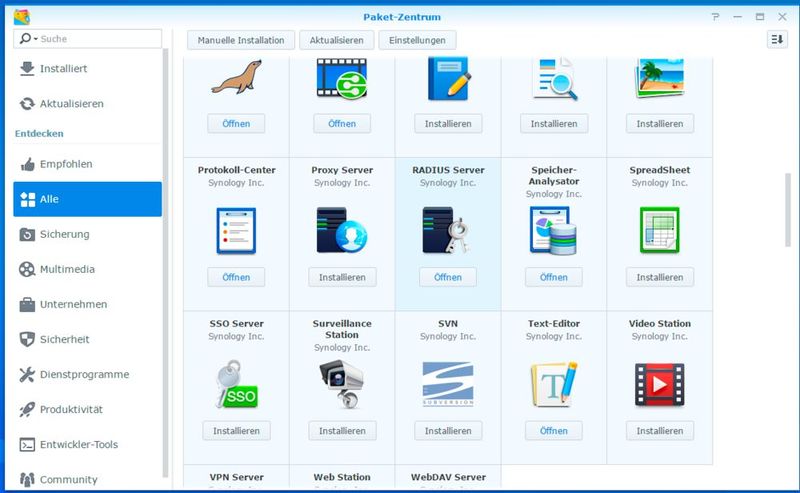
Task: Install Proxy Server
Action: (342, 277)
